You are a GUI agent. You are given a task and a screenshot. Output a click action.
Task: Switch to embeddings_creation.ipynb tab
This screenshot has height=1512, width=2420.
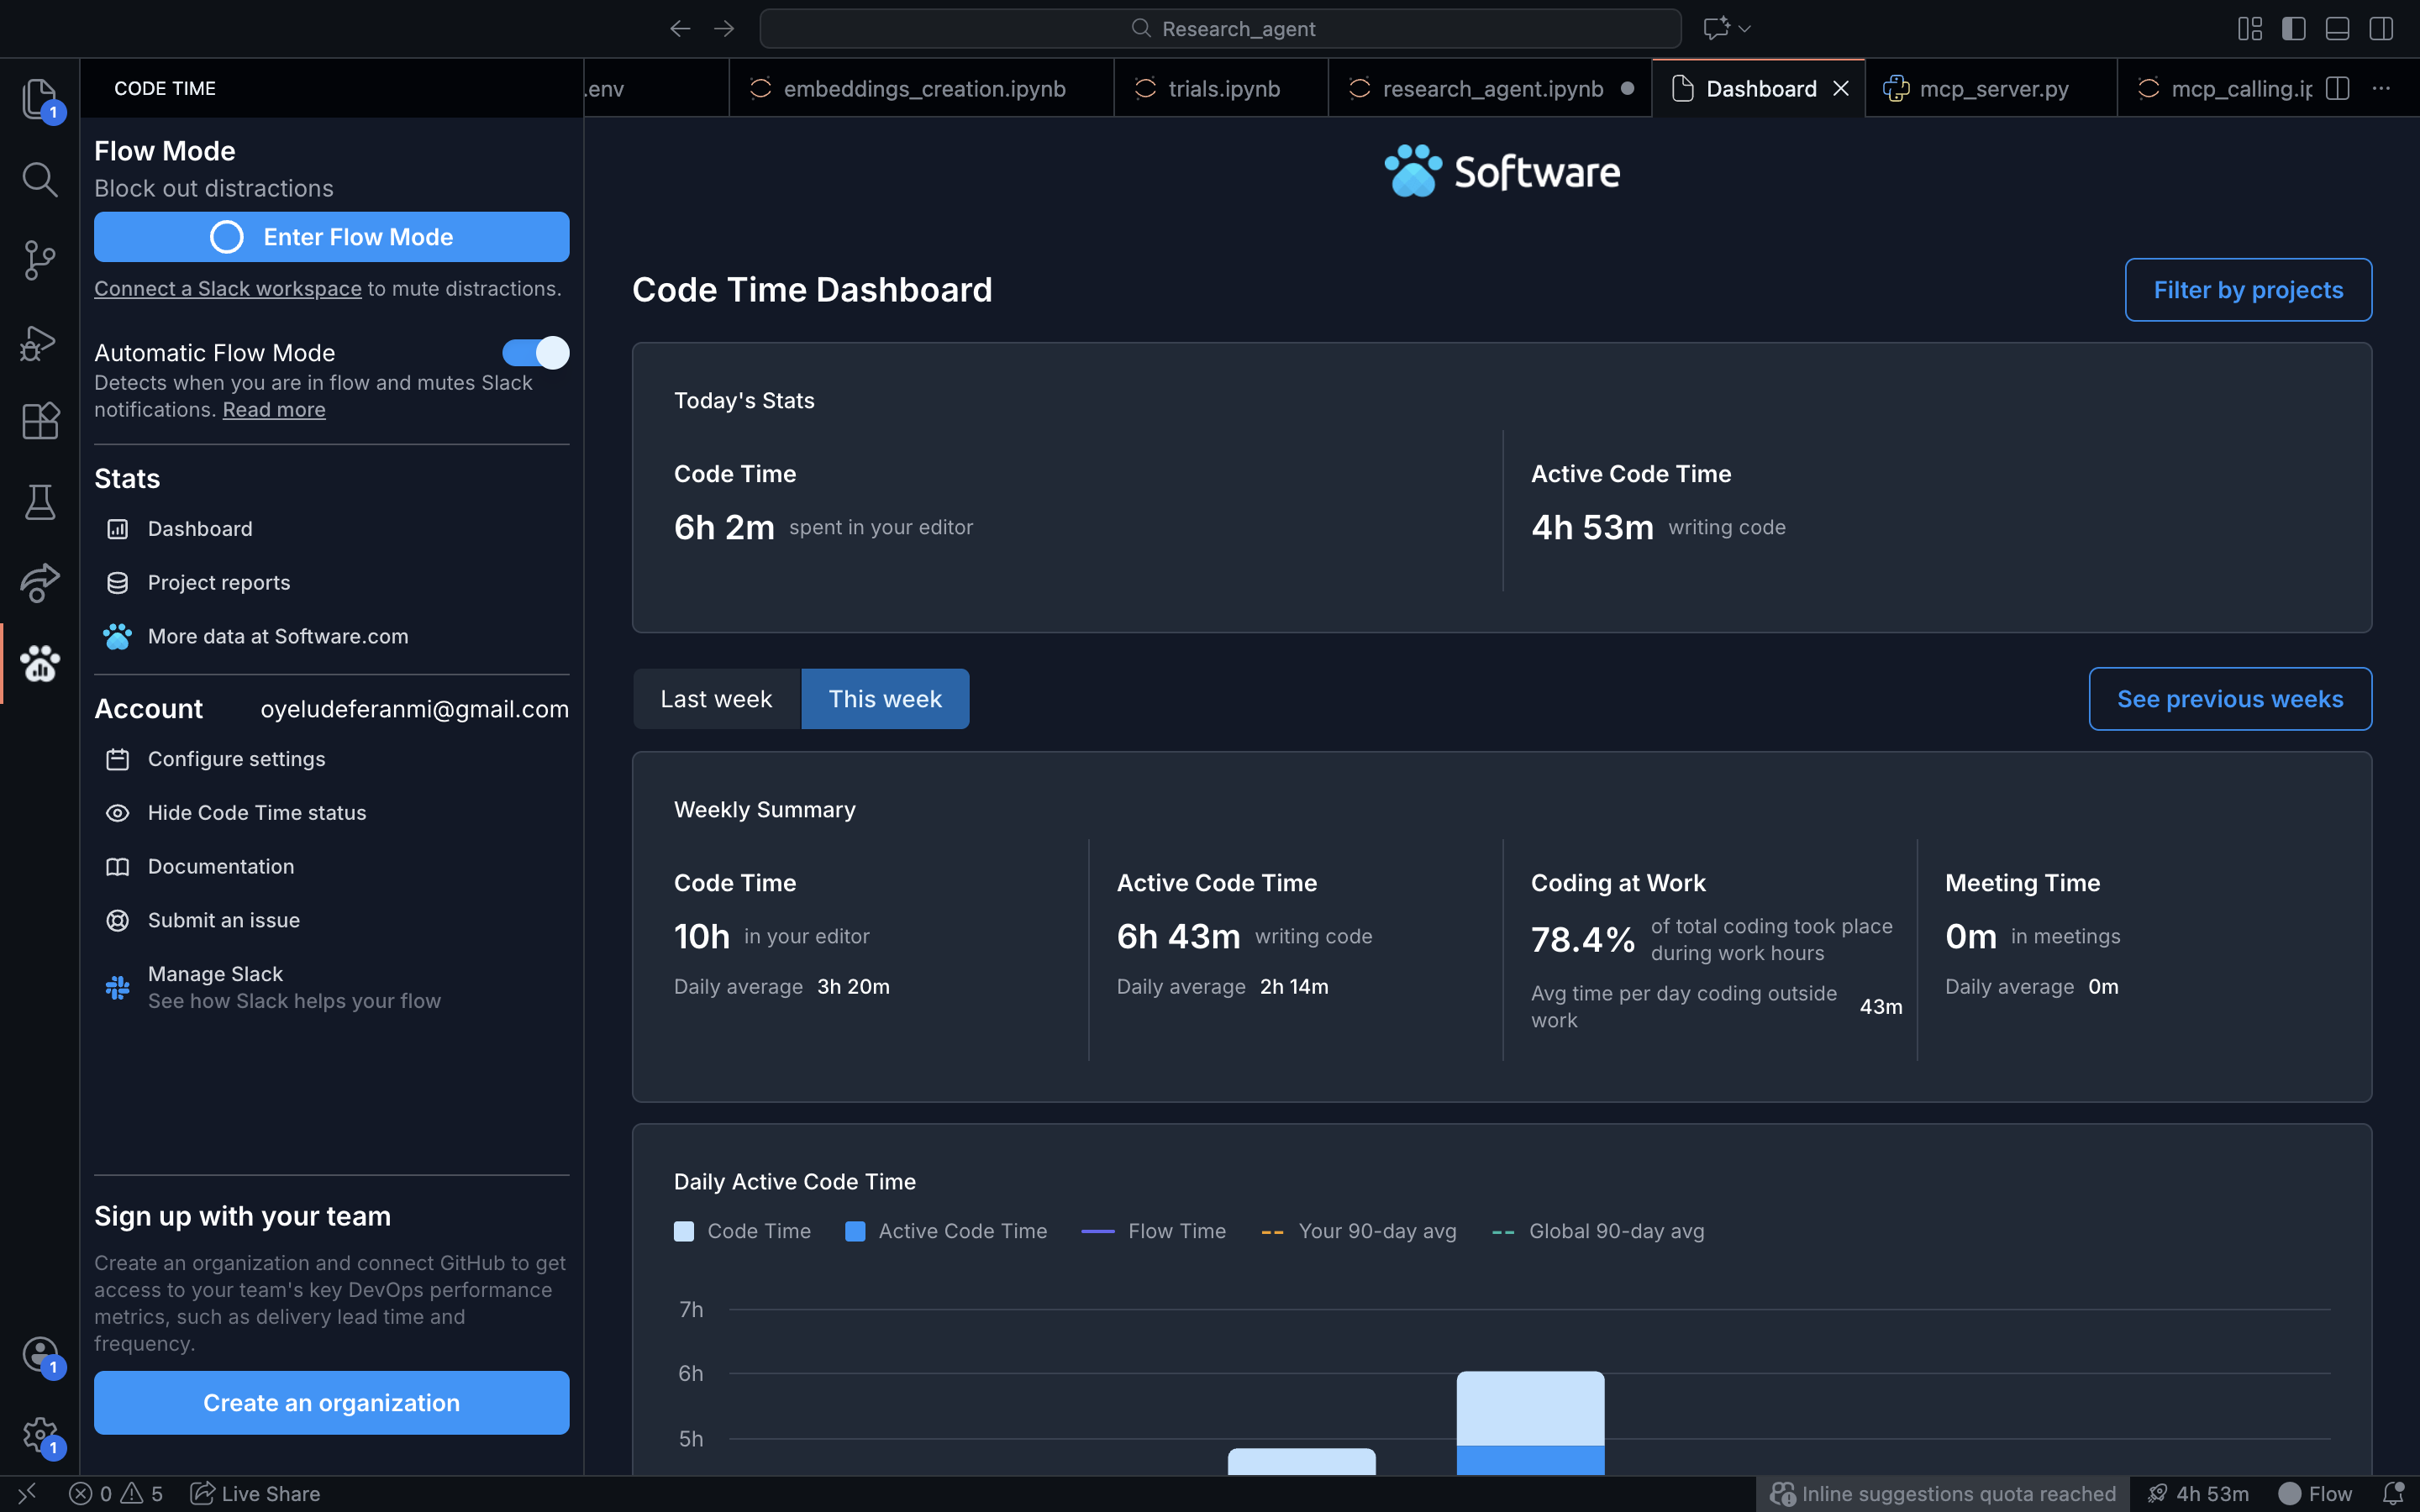pos(921,88)
